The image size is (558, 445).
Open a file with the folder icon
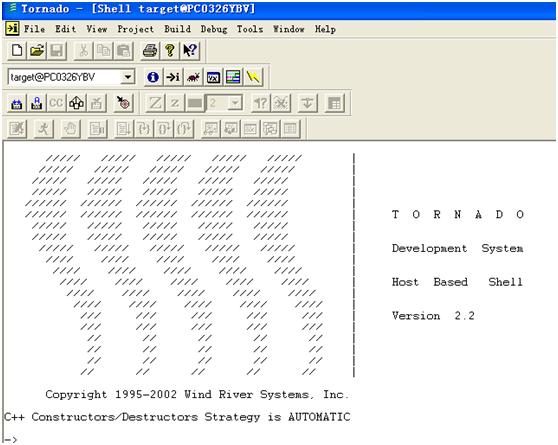click(x=37, y=51)
